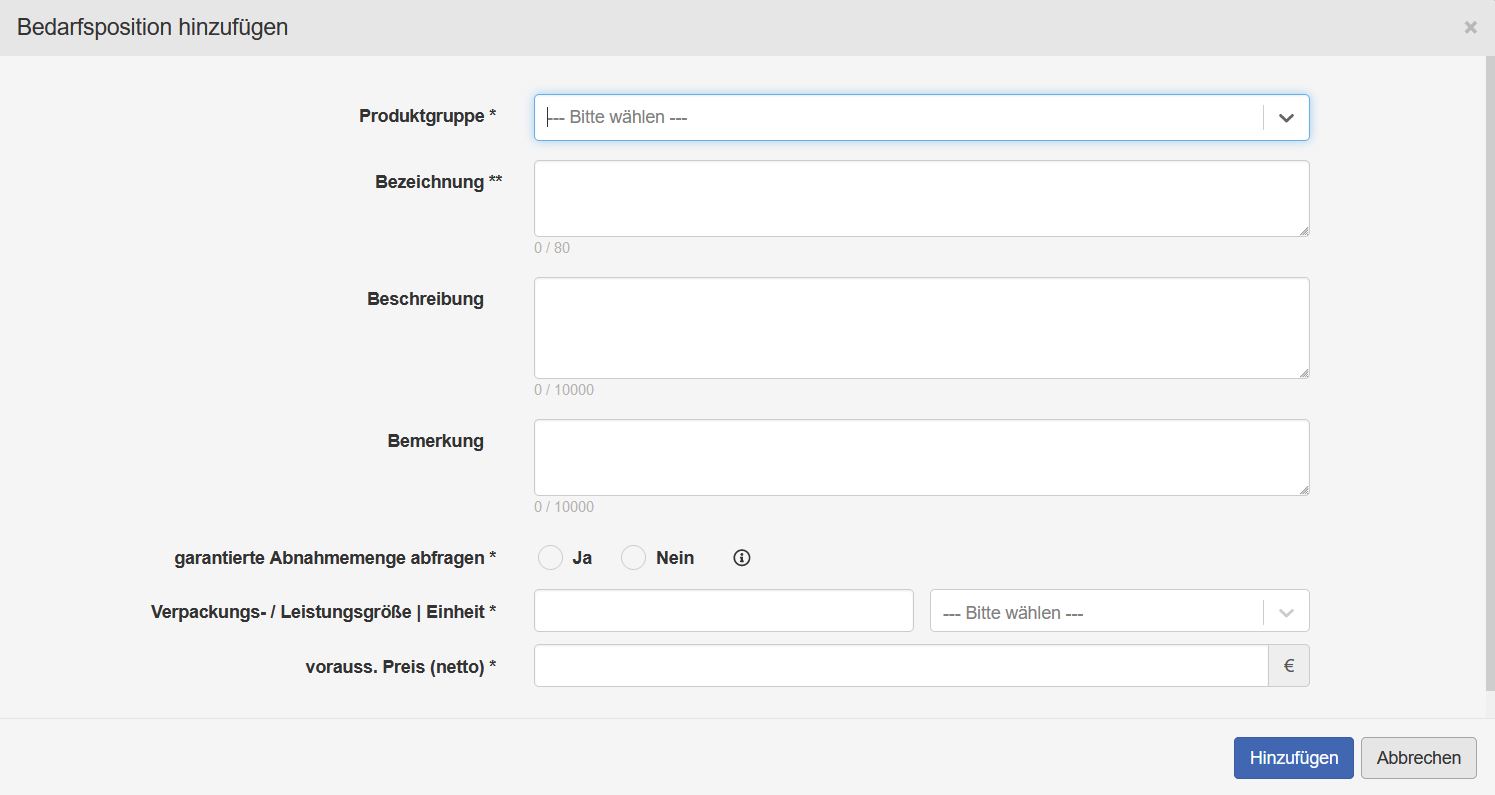Click the Abbrechen button
1495x795 pixels.
click(1418, 757)
